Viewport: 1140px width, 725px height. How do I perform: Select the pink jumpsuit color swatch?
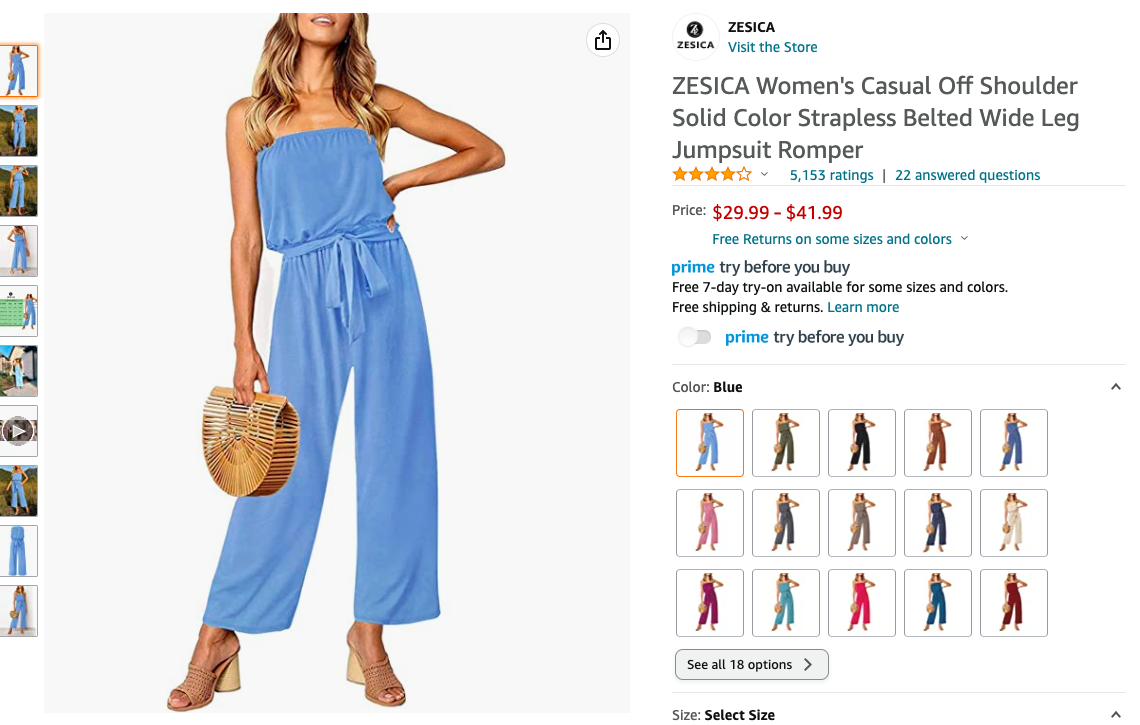coord(710,523)
